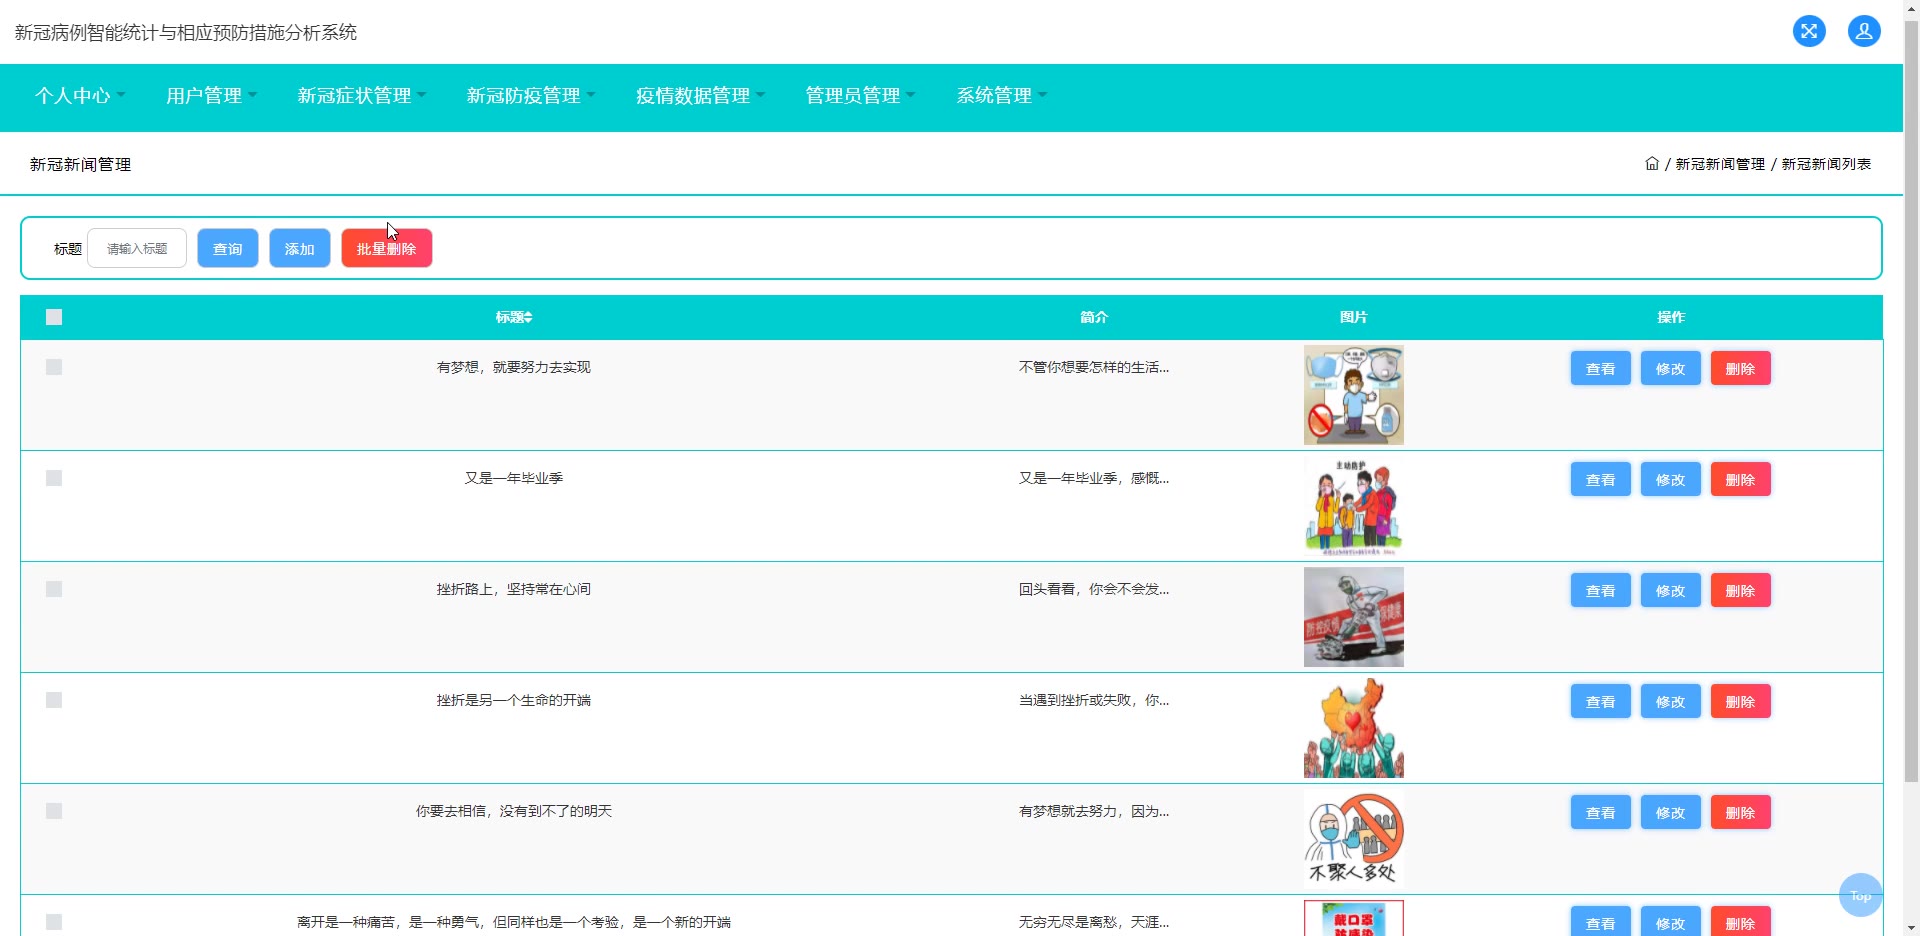Click the fullscreen toggle icon in header
The width and height of the screenshot is (1920, 936).
[x=1808, y=31]
